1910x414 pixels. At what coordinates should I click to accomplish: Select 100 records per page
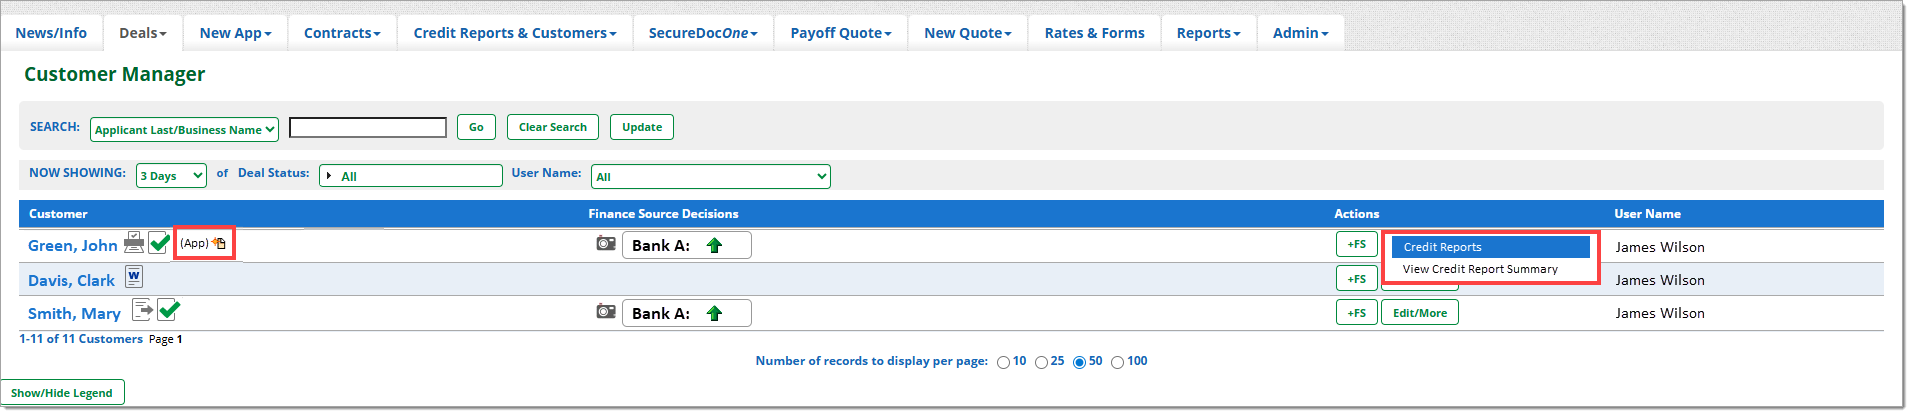pyautogui.click(x=1117, y=363)
